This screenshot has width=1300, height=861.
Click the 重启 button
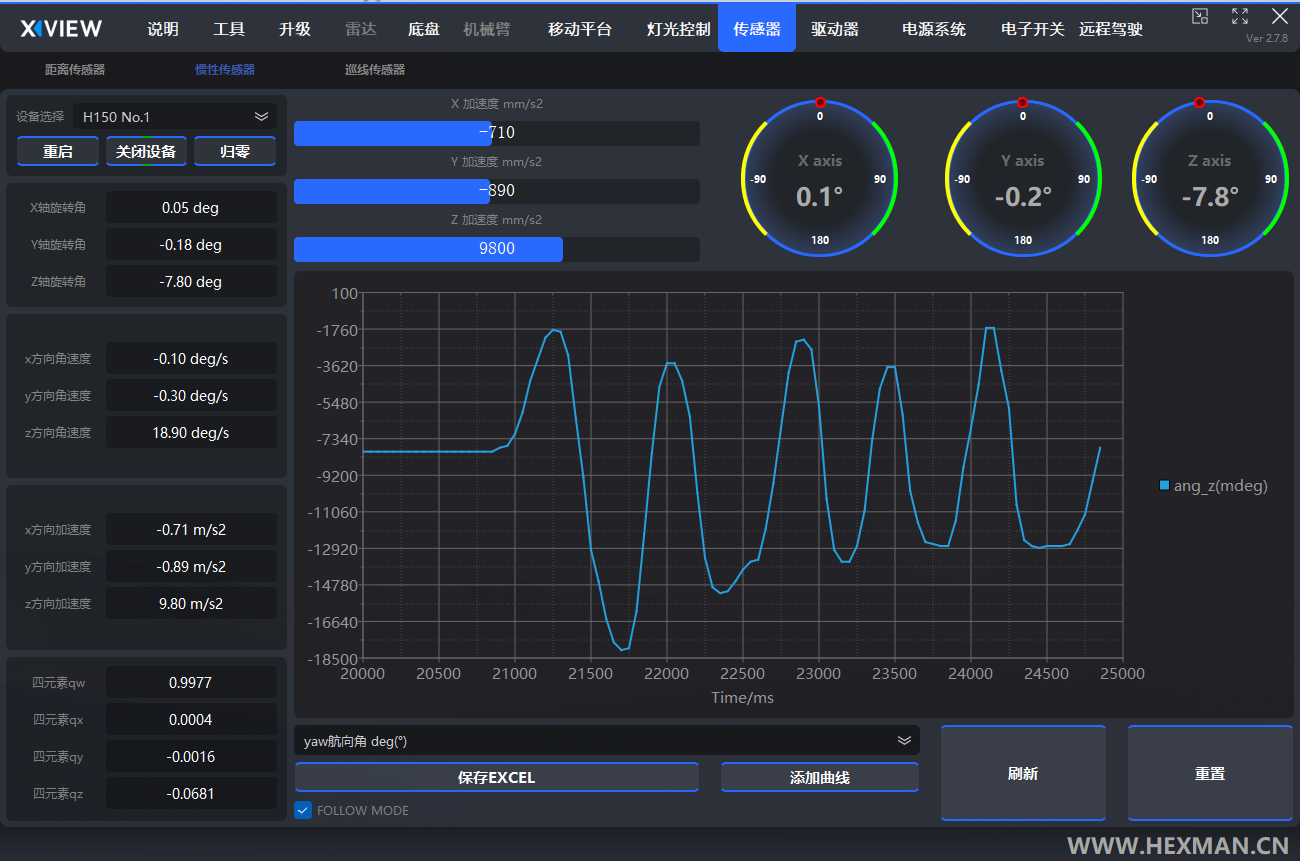58,151
